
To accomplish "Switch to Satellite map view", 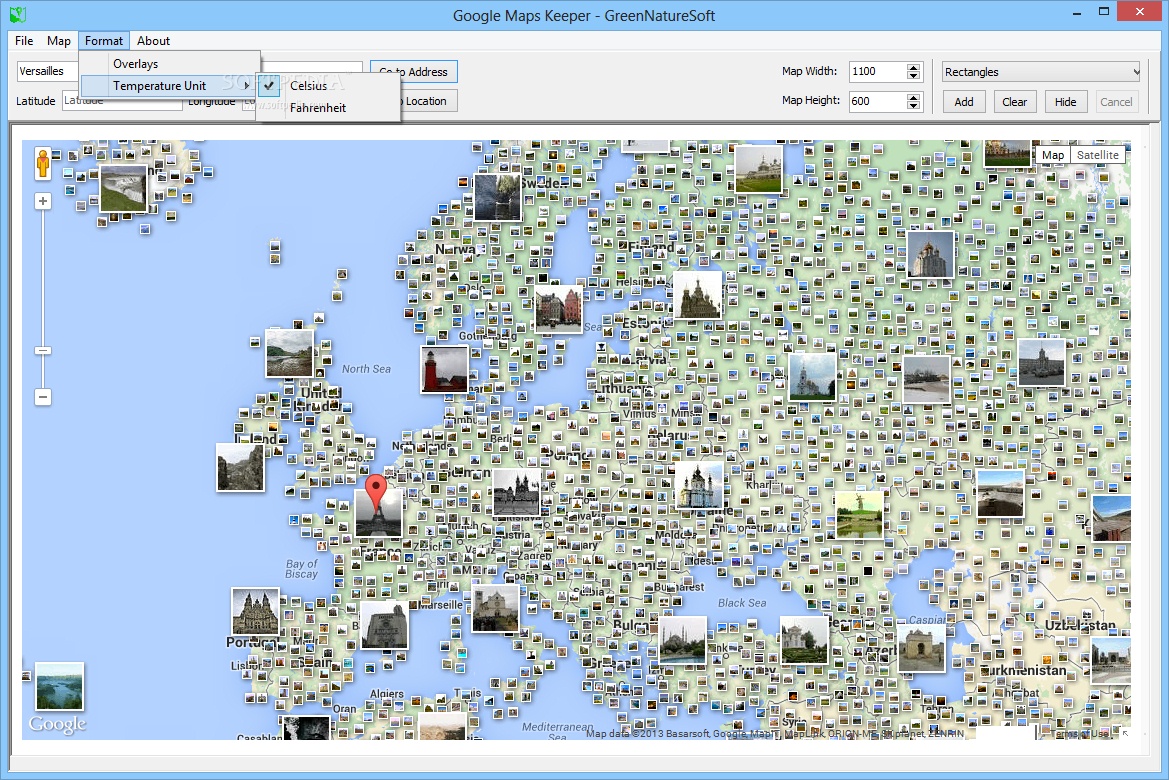I will (1097, 155).
